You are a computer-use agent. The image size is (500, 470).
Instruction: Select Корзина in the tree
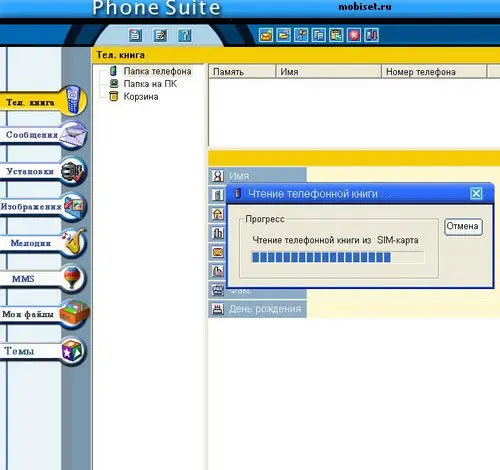(141, 97)
